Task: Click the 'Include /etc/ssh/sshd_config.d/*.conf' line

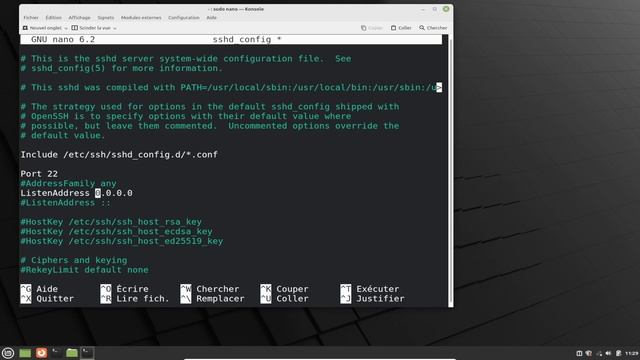Action: coord(119,155)
